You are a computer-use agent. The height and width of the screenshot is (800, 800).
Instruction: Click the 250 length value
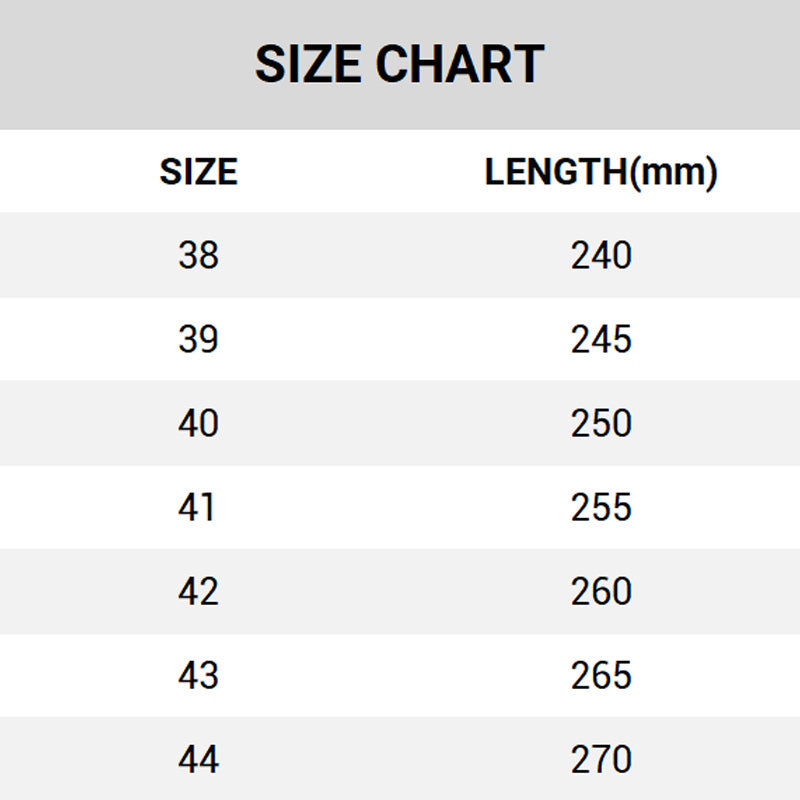602,424
